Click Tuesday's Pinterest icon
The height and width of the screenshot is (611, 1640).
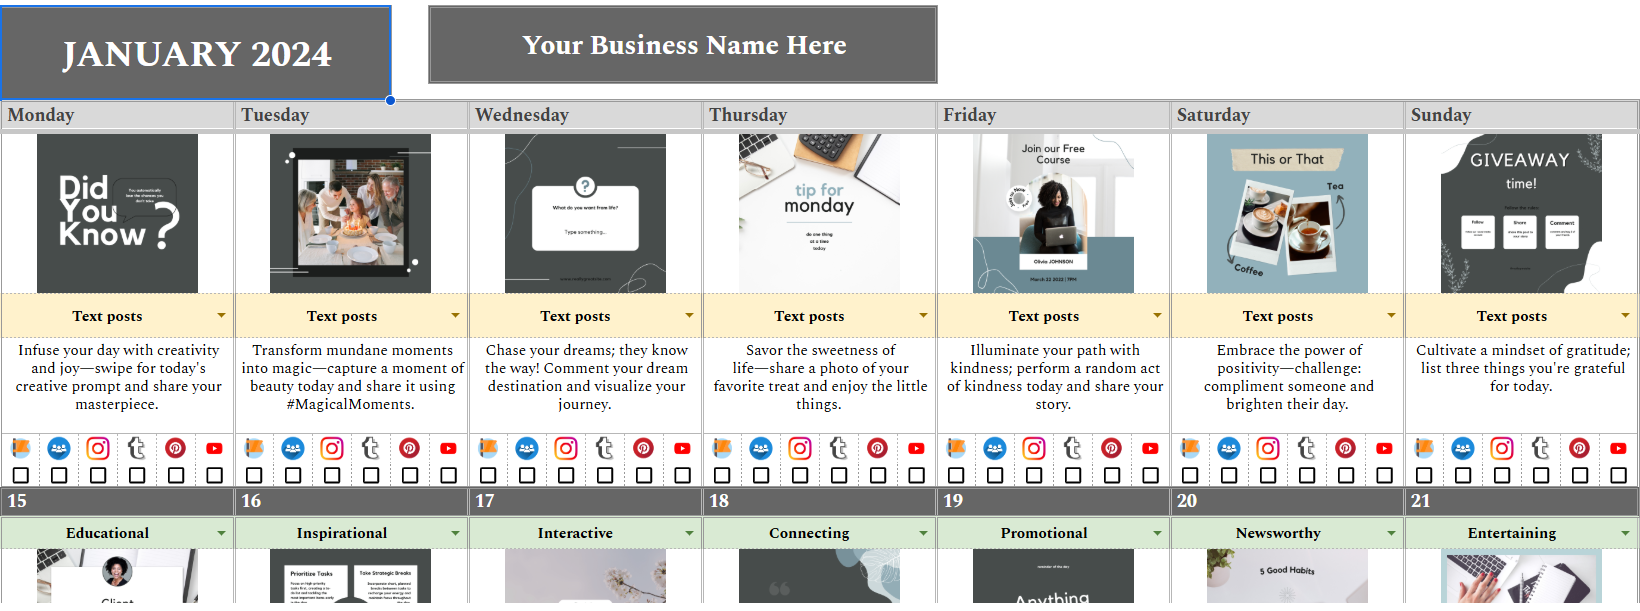[x=410, y=448]
